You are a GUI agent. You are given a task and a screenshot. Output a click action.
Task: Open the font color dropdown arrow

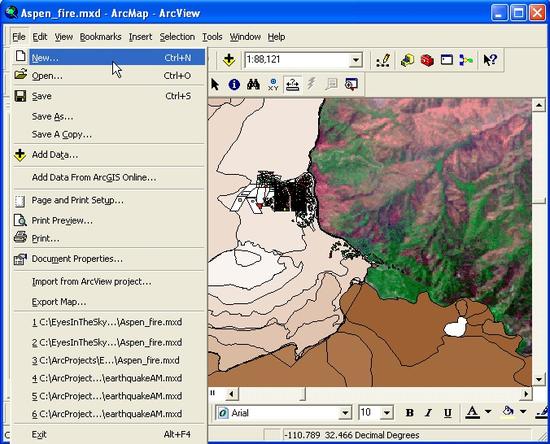tap(488, 412)
